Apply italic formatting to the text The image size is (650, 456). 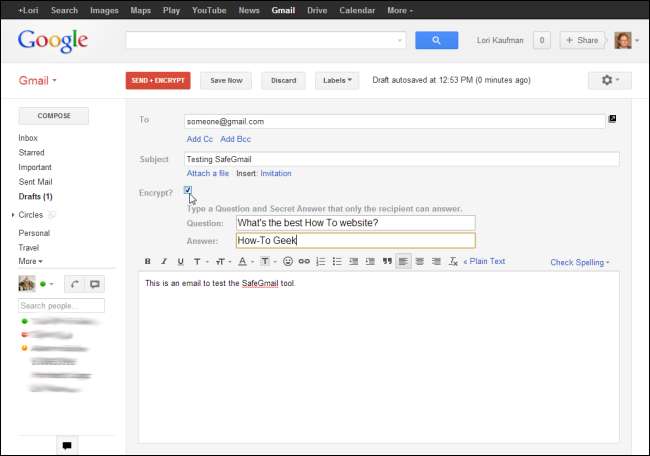pyautogui.click(x=164, y=262)
